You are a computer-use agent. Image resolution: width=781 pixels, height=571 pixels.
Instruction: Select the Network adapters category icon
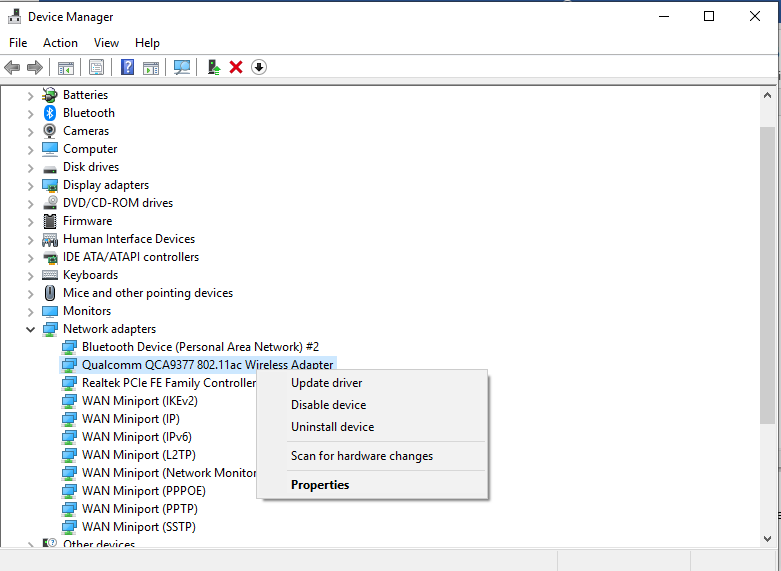pyautogui.click(x=50, y=329)
